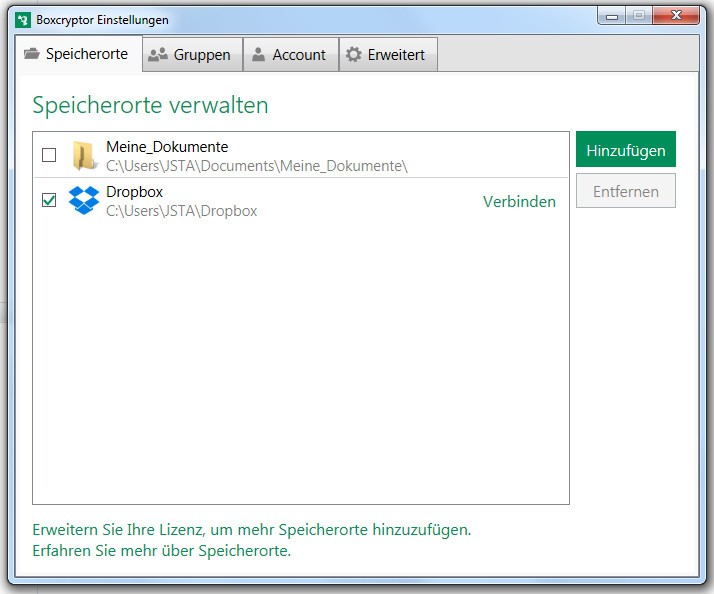Image resolution: width=714 pixels, height=594 pixels.
Task: Click the path C:\Users\JSTA\Documents\Meine_Dokumente\
Action: point(257,166)
